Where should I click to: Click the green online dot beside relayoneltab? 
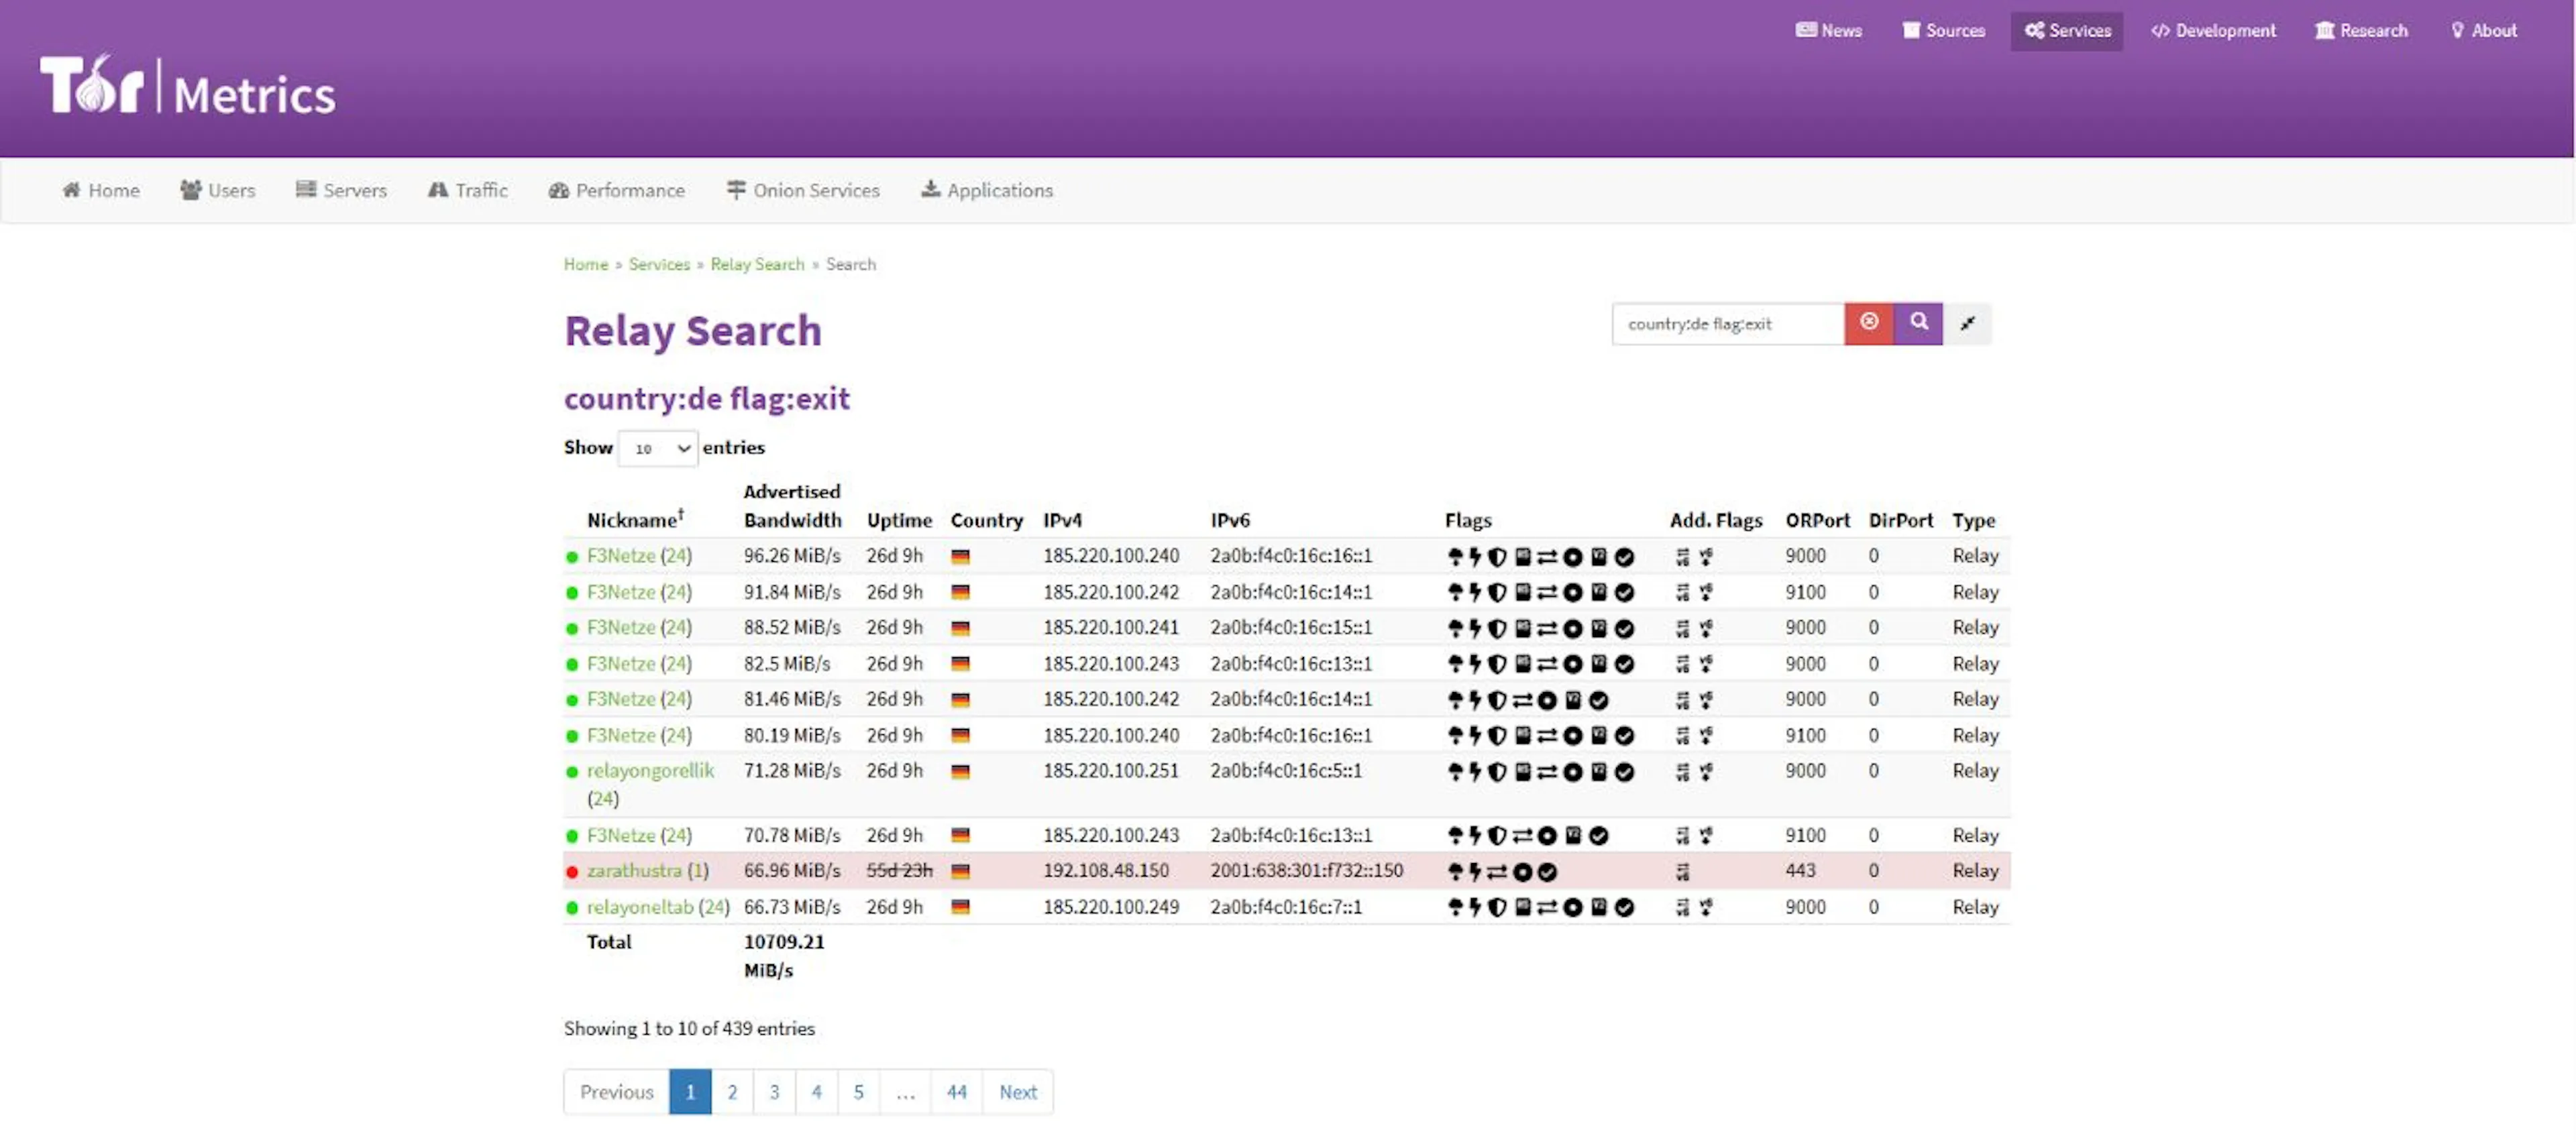pos(572,908)
